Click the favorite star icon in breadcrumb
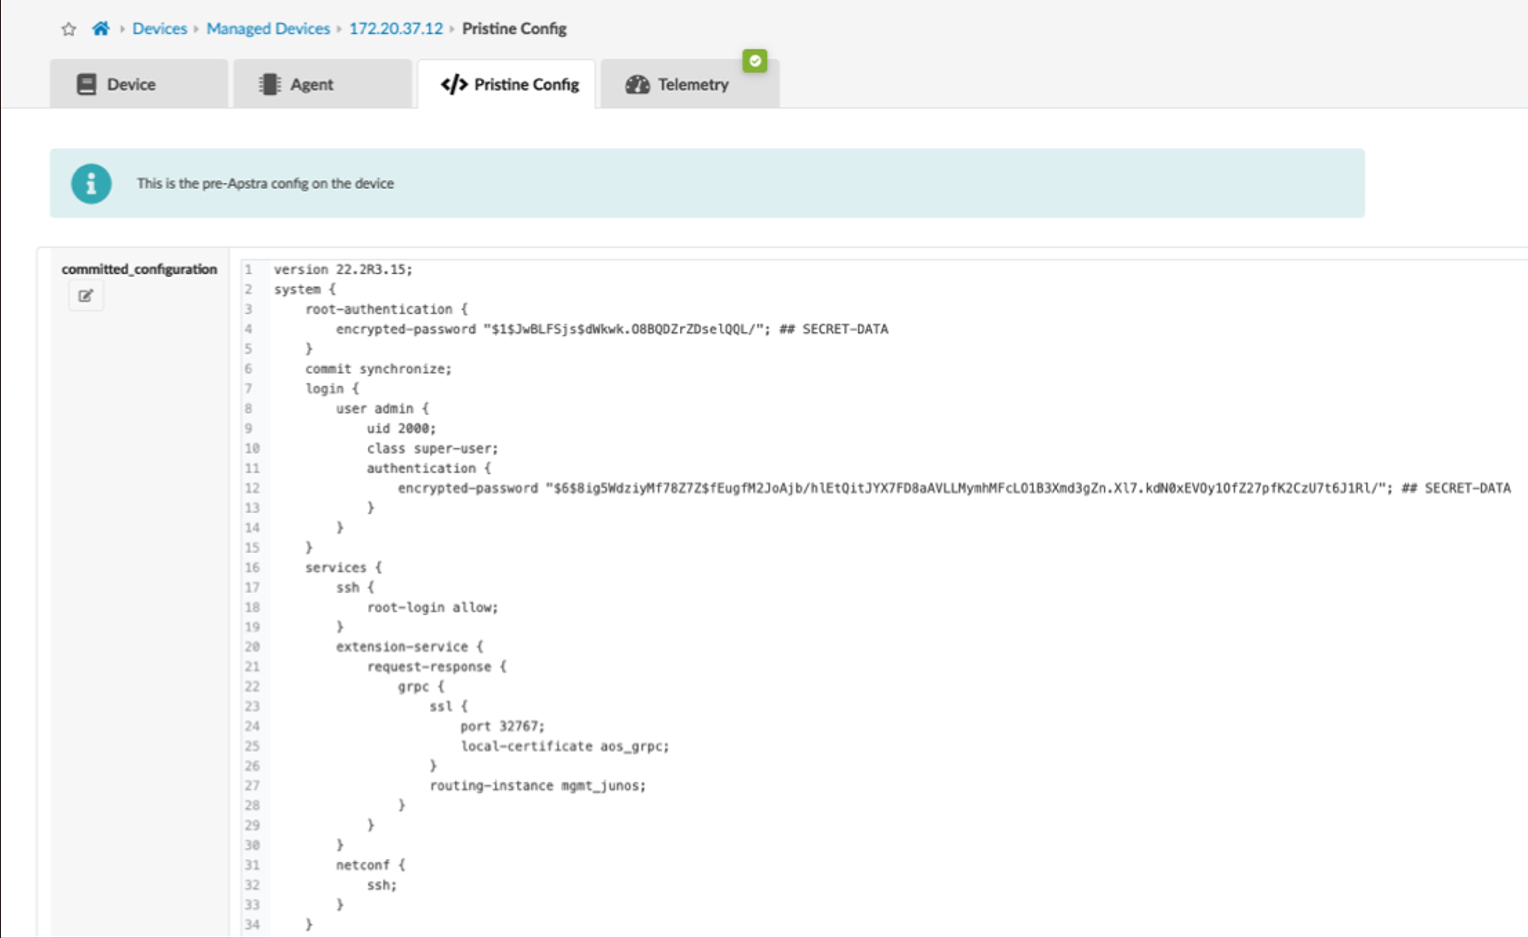The height and width of the screenshot is (938, 1528). (68, 29)
